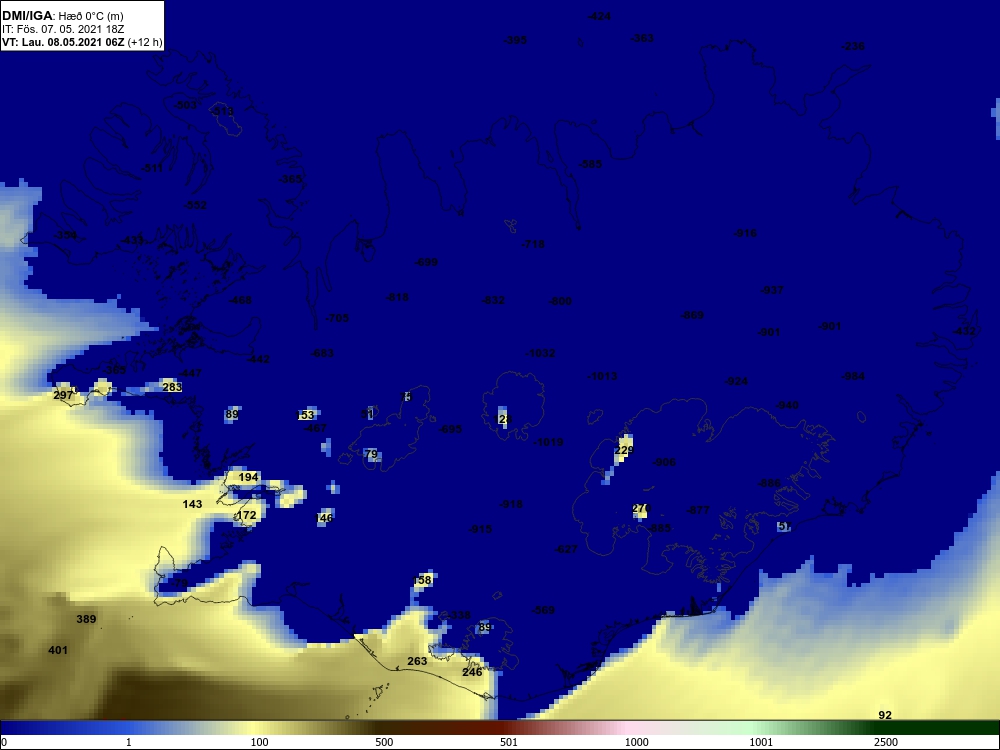
Task: Click the map value 153
Action: (306, 415)
